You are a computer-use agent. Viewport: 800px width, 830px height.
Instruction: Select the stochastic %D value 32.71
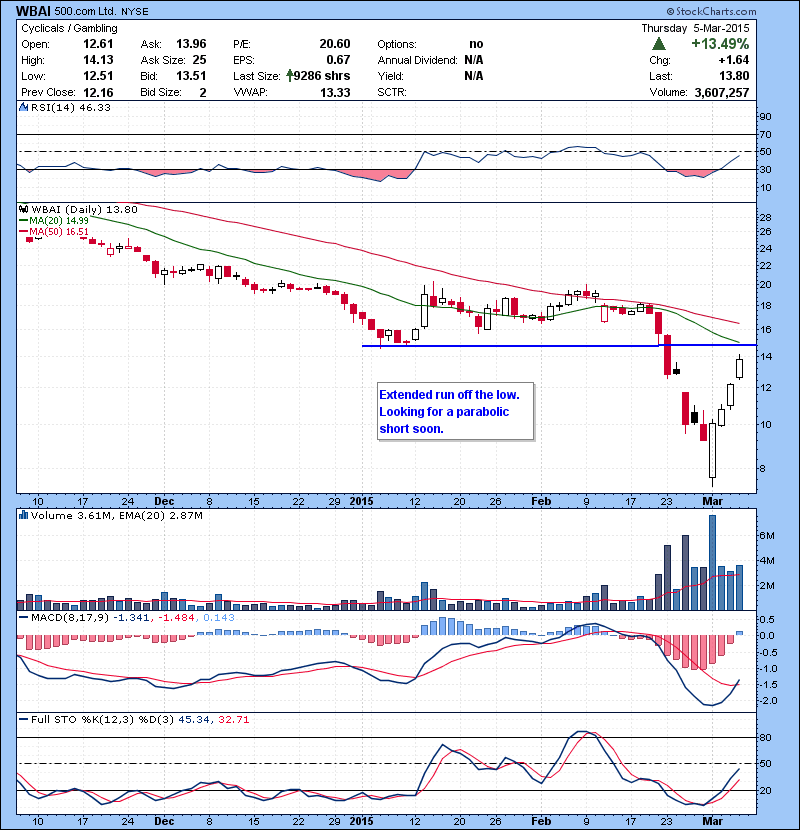pos(233,719)
